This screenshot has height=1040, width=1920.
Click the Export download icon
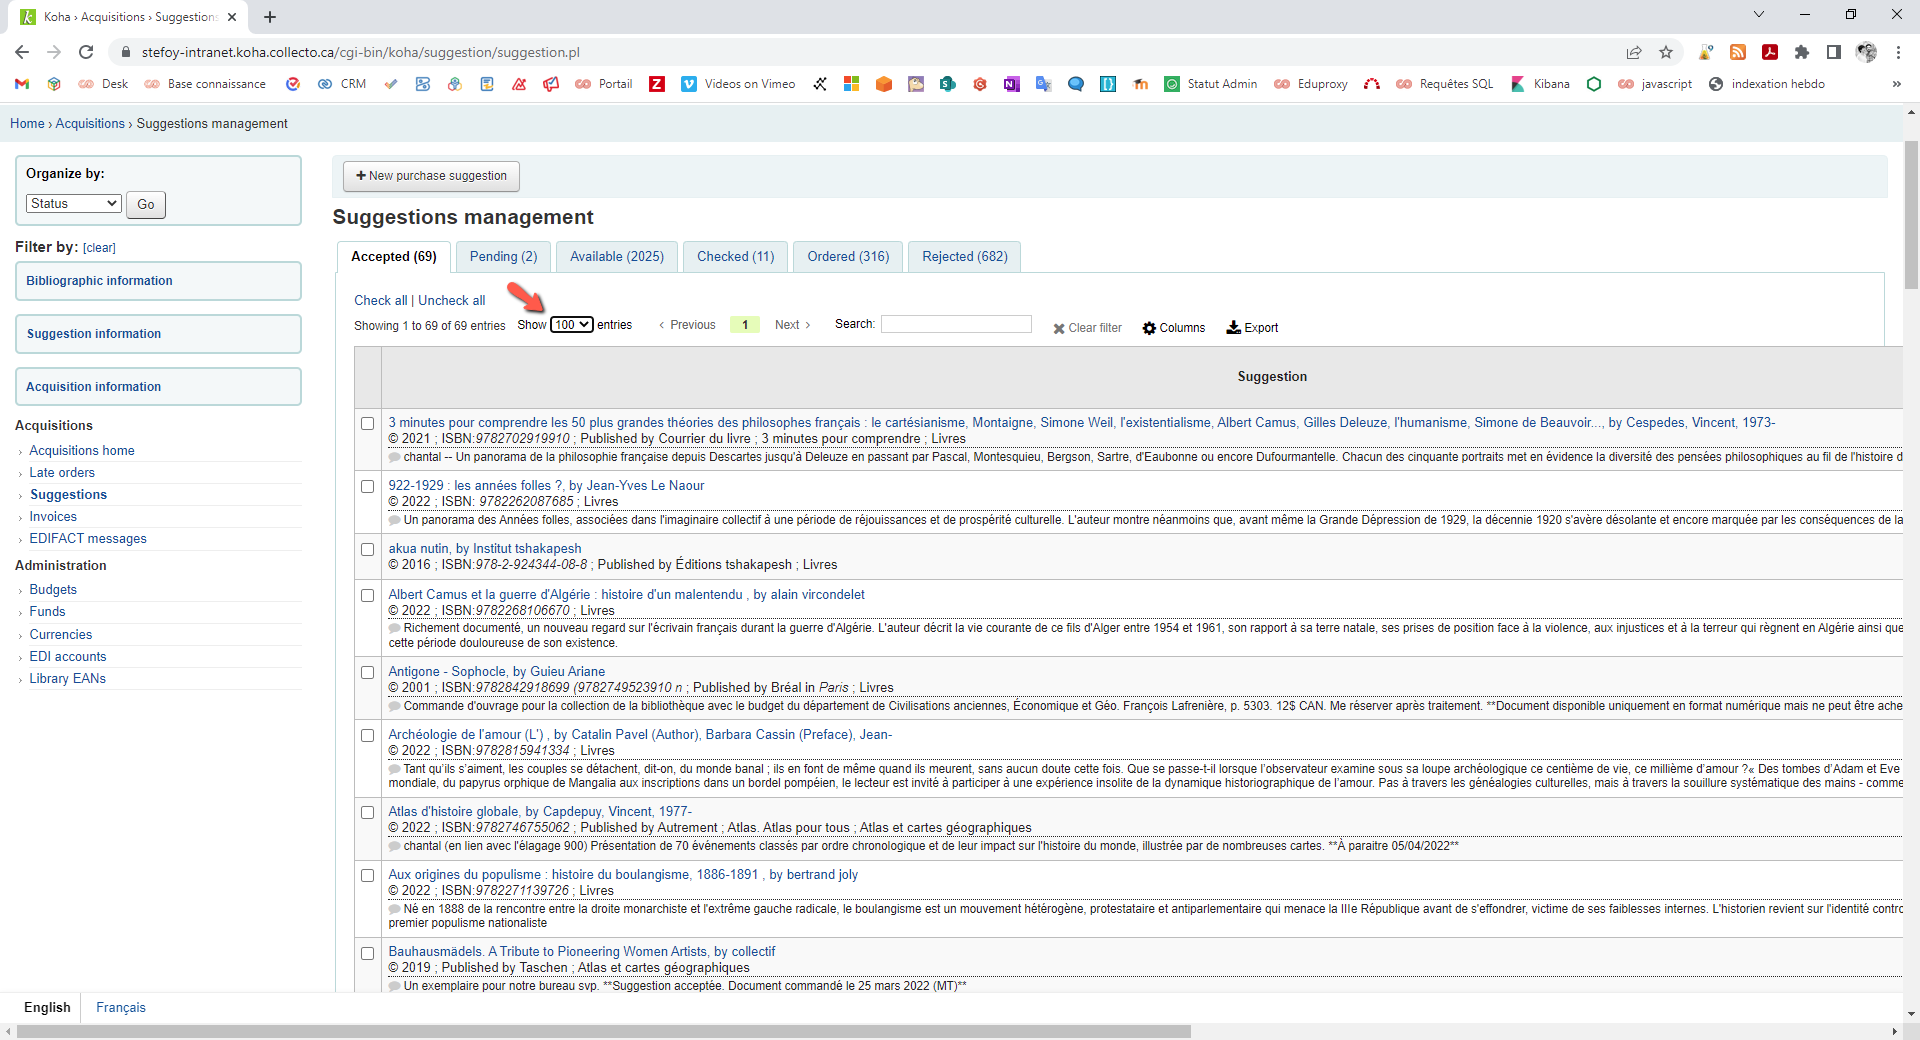[1234, 327]
